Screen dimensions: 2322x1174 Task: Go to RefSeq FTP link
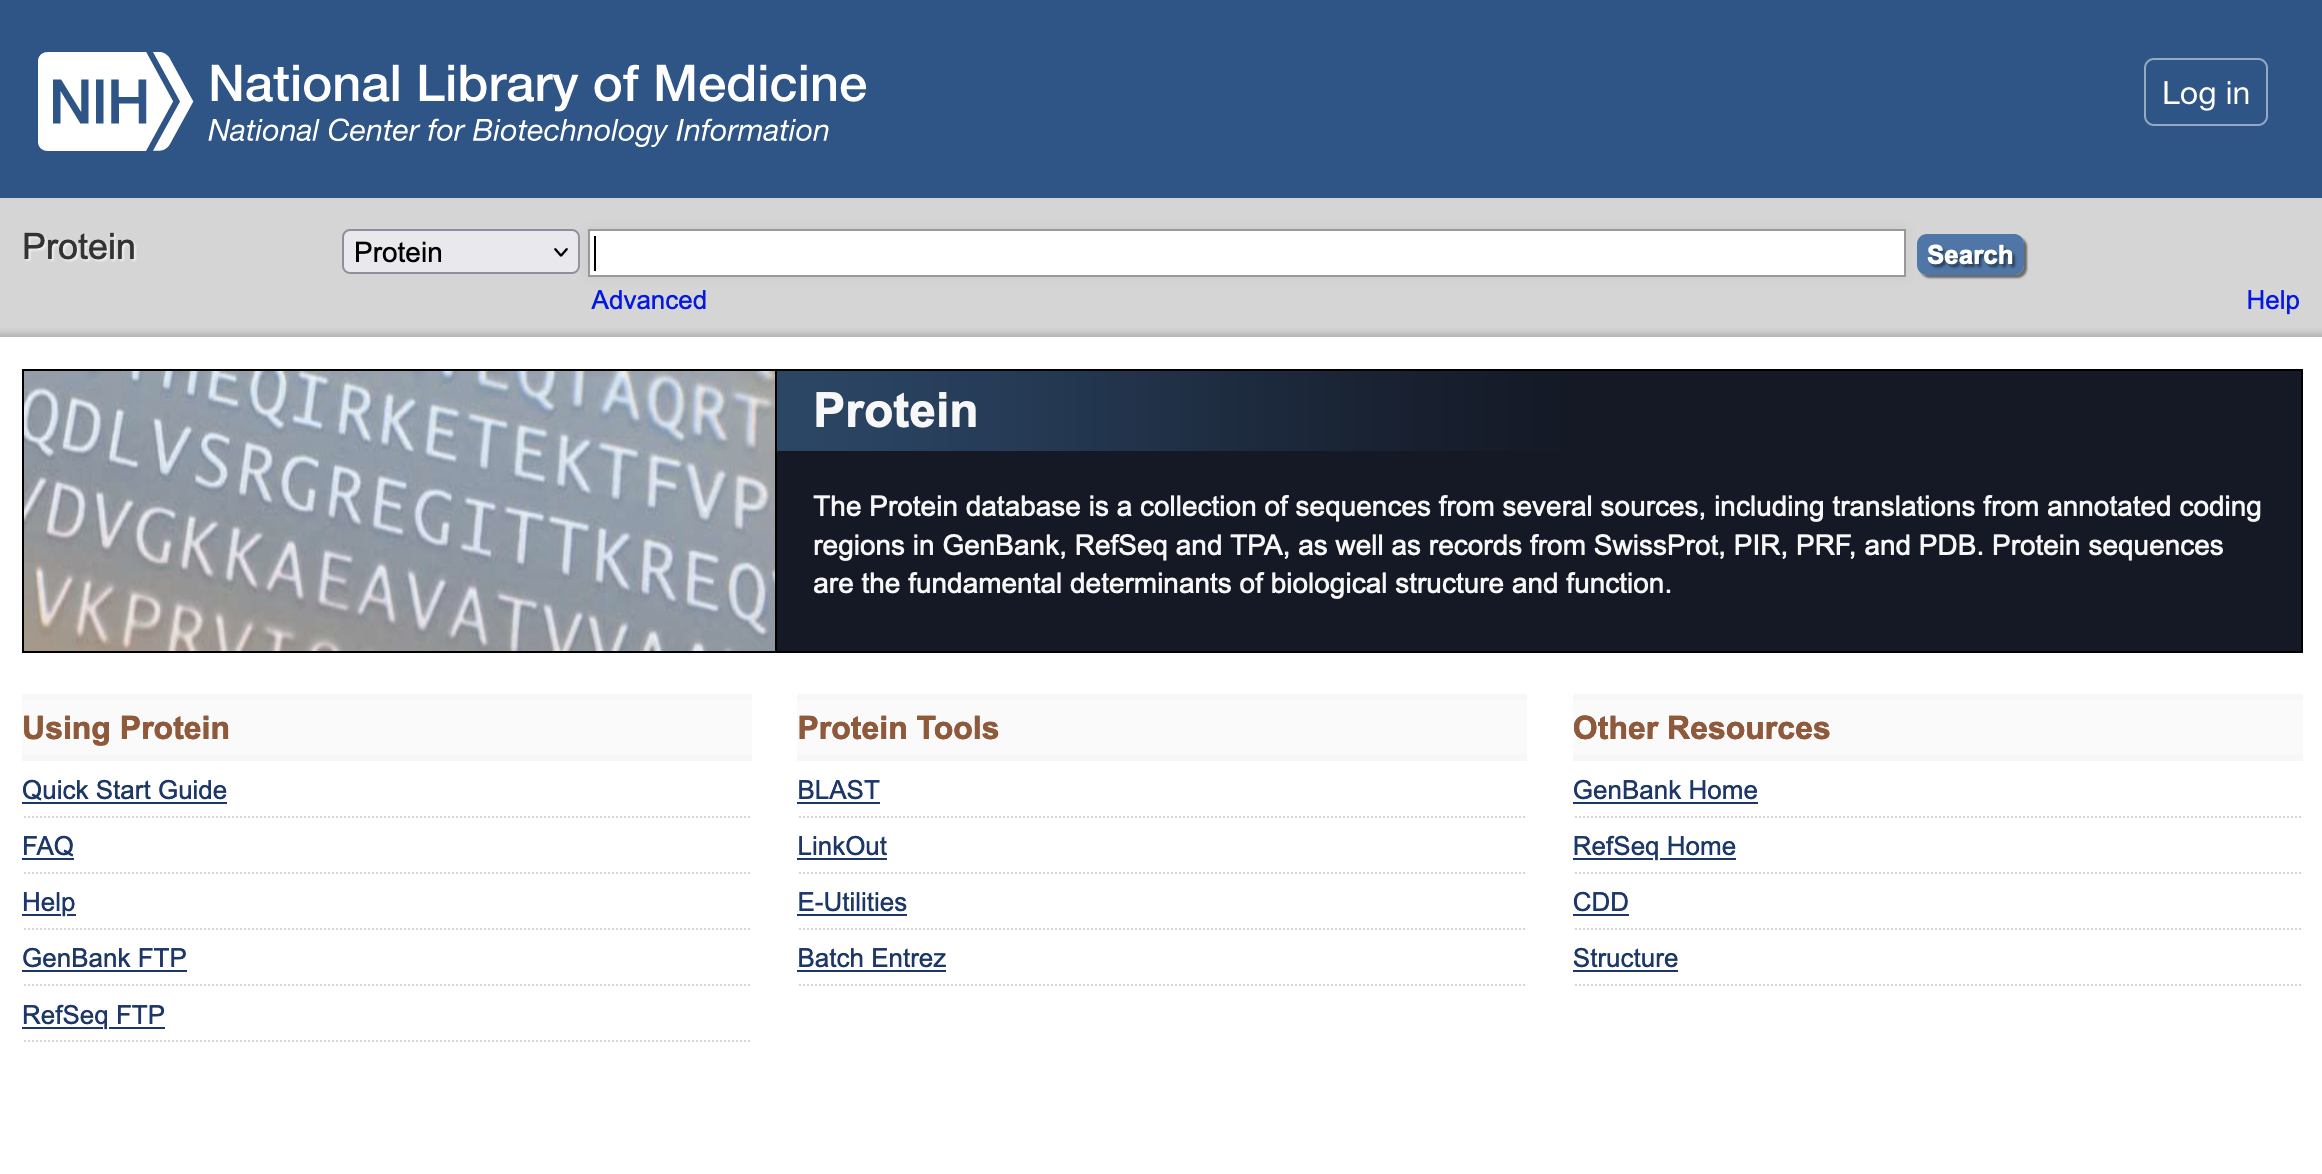click(93, 1015)
